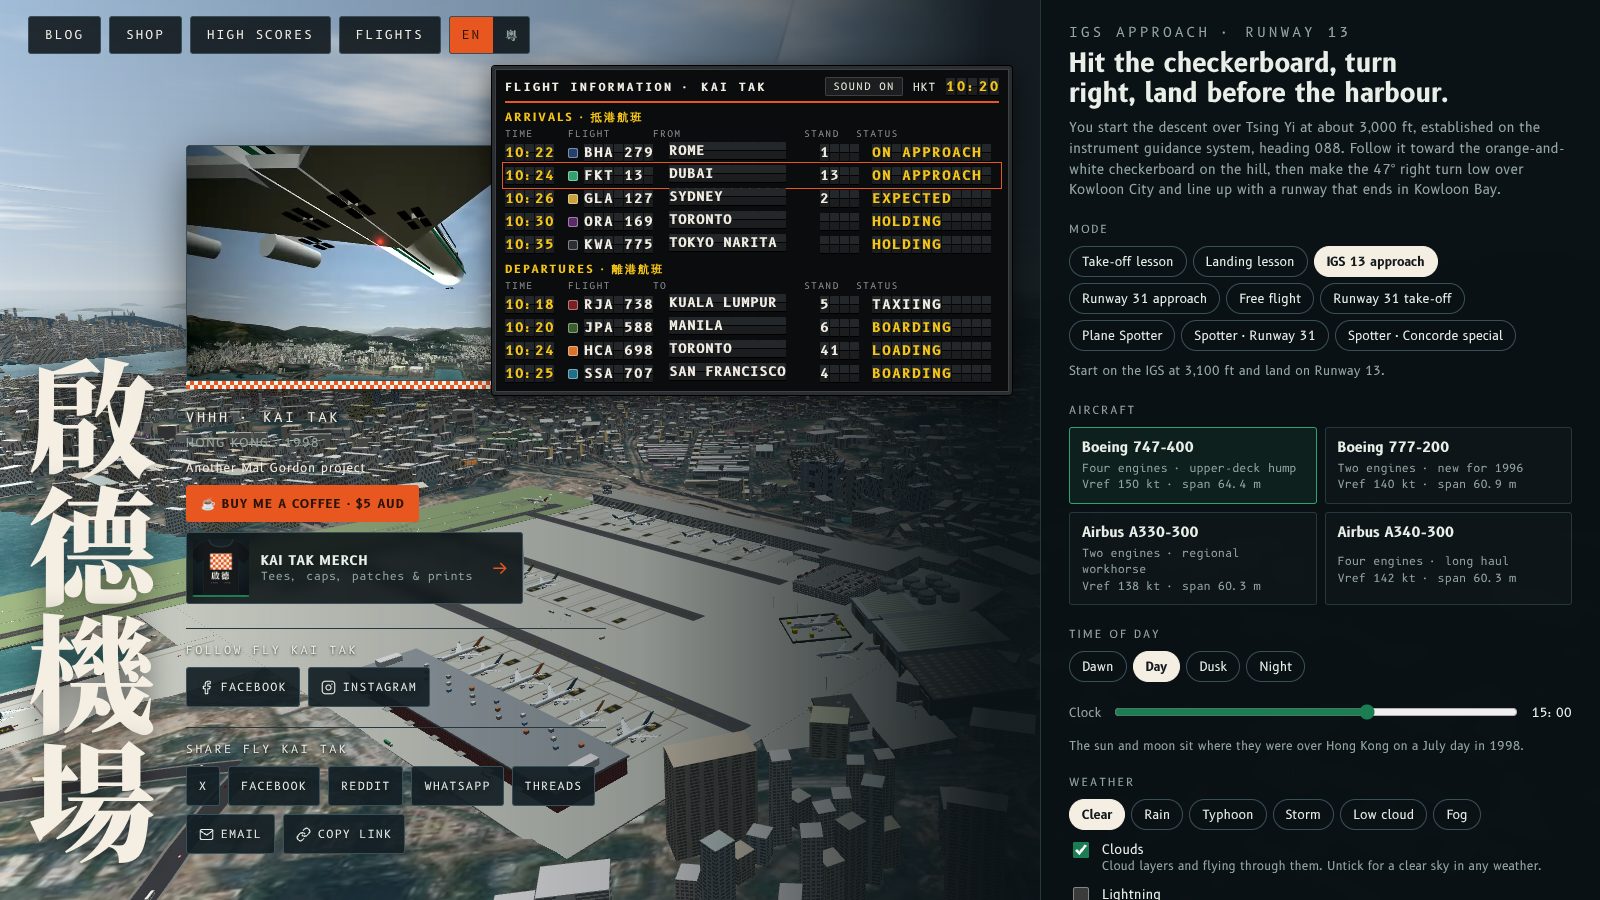Screen dimensions: 1600x900
Task: Open the Shop page
Action: (x=145, y=35)
